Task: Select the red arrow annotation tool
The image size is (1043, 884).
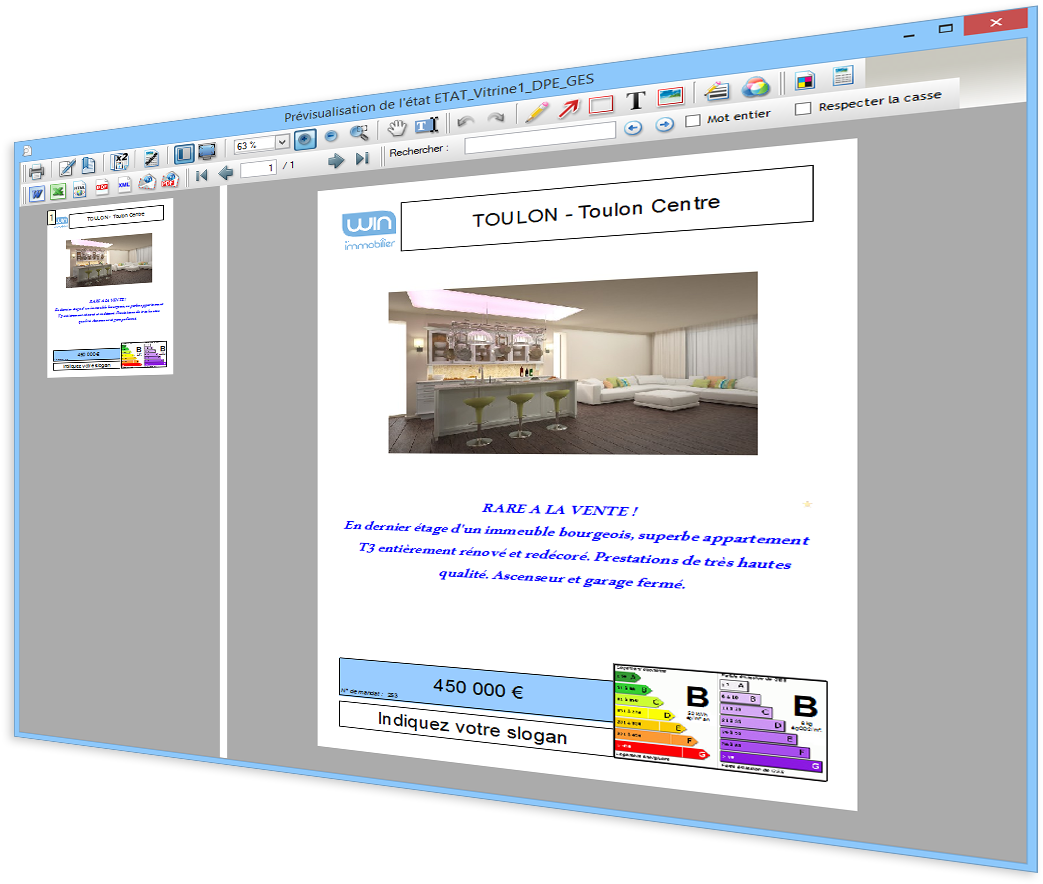Action: (569, 107)
